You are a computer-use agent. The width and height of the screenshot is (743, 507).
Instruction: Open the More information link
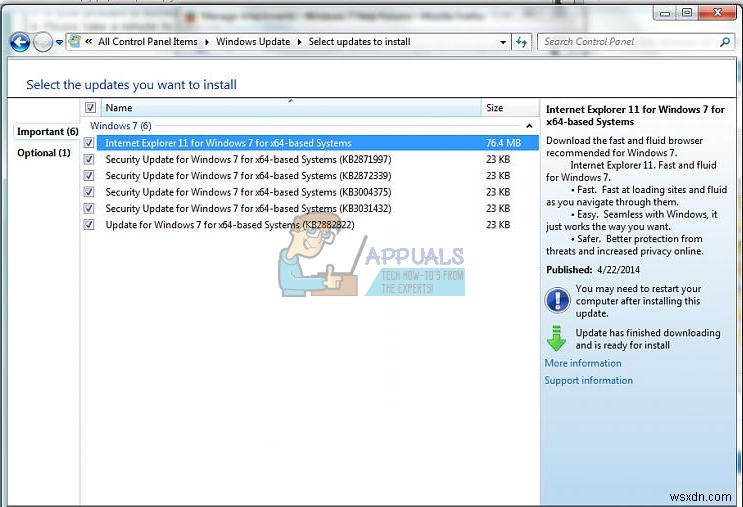click(583, 363)
